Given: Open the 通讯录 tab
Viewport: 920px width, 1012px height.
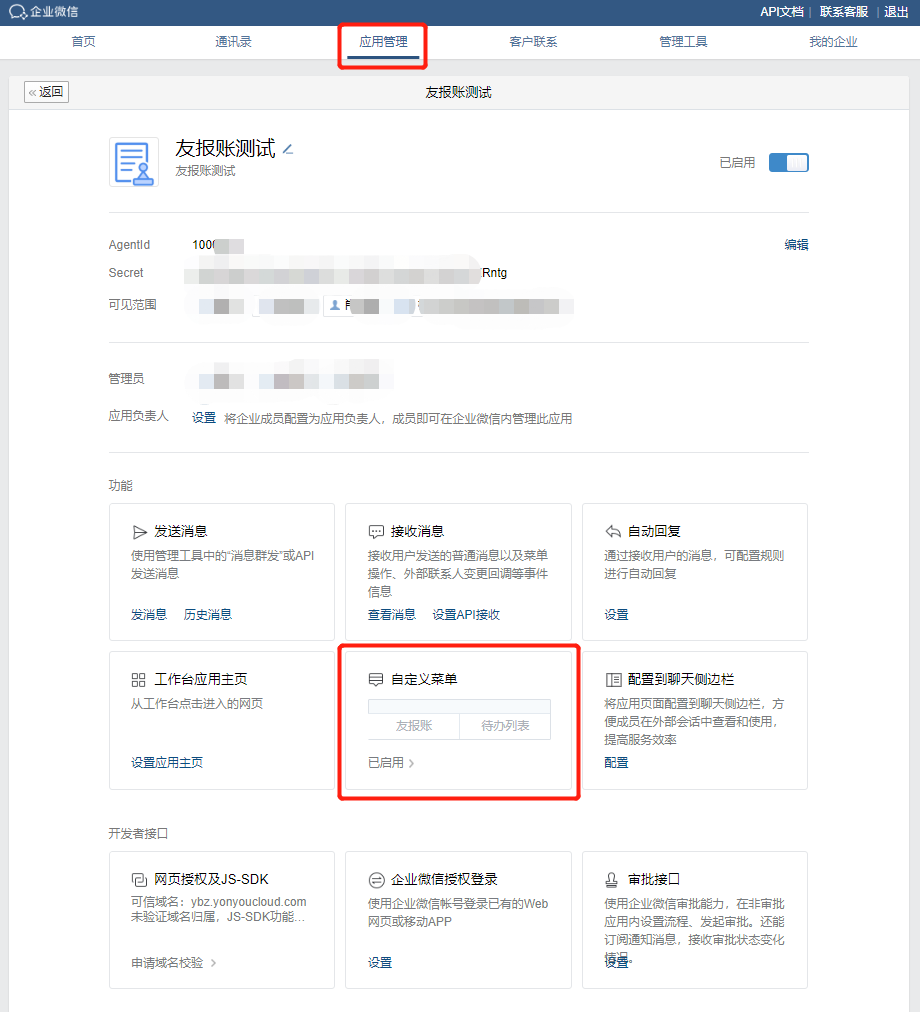Looking at the screenshot, I should pos(233,42).
